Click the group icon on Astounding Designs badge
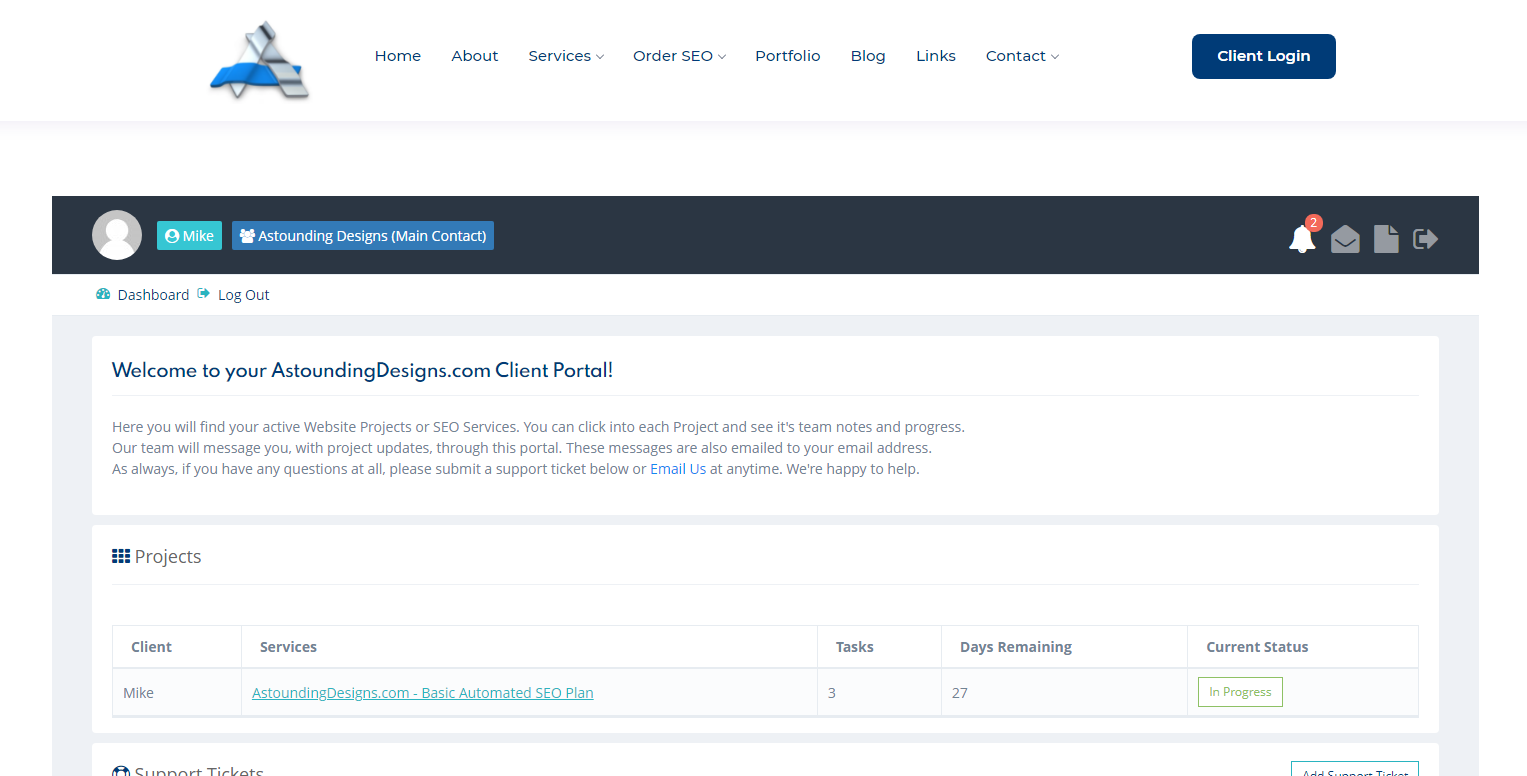This screenshot has width=1527, height=776. point(247,235)
